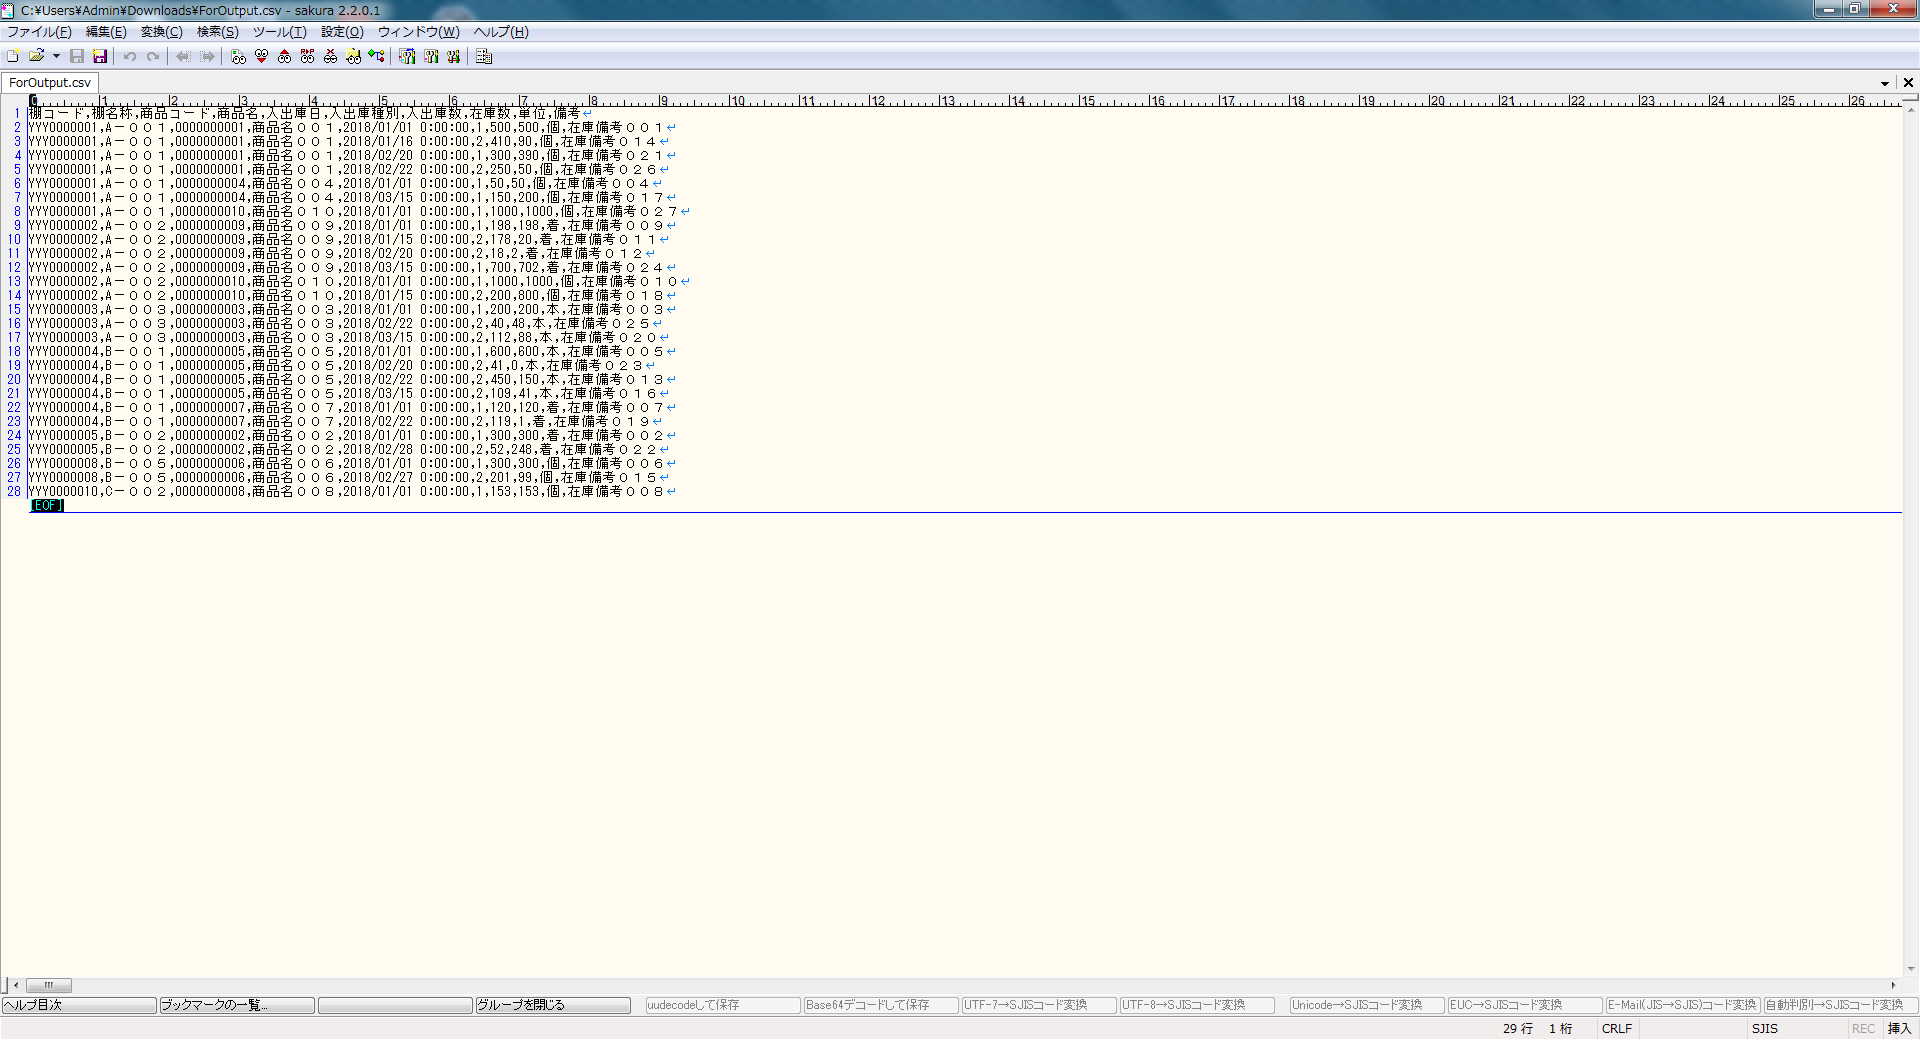Image resolution: width=1920 pixels, height=1040 pixels.
Task: Open the ヘルプ(H) menu
Action: tap(501, 32)
